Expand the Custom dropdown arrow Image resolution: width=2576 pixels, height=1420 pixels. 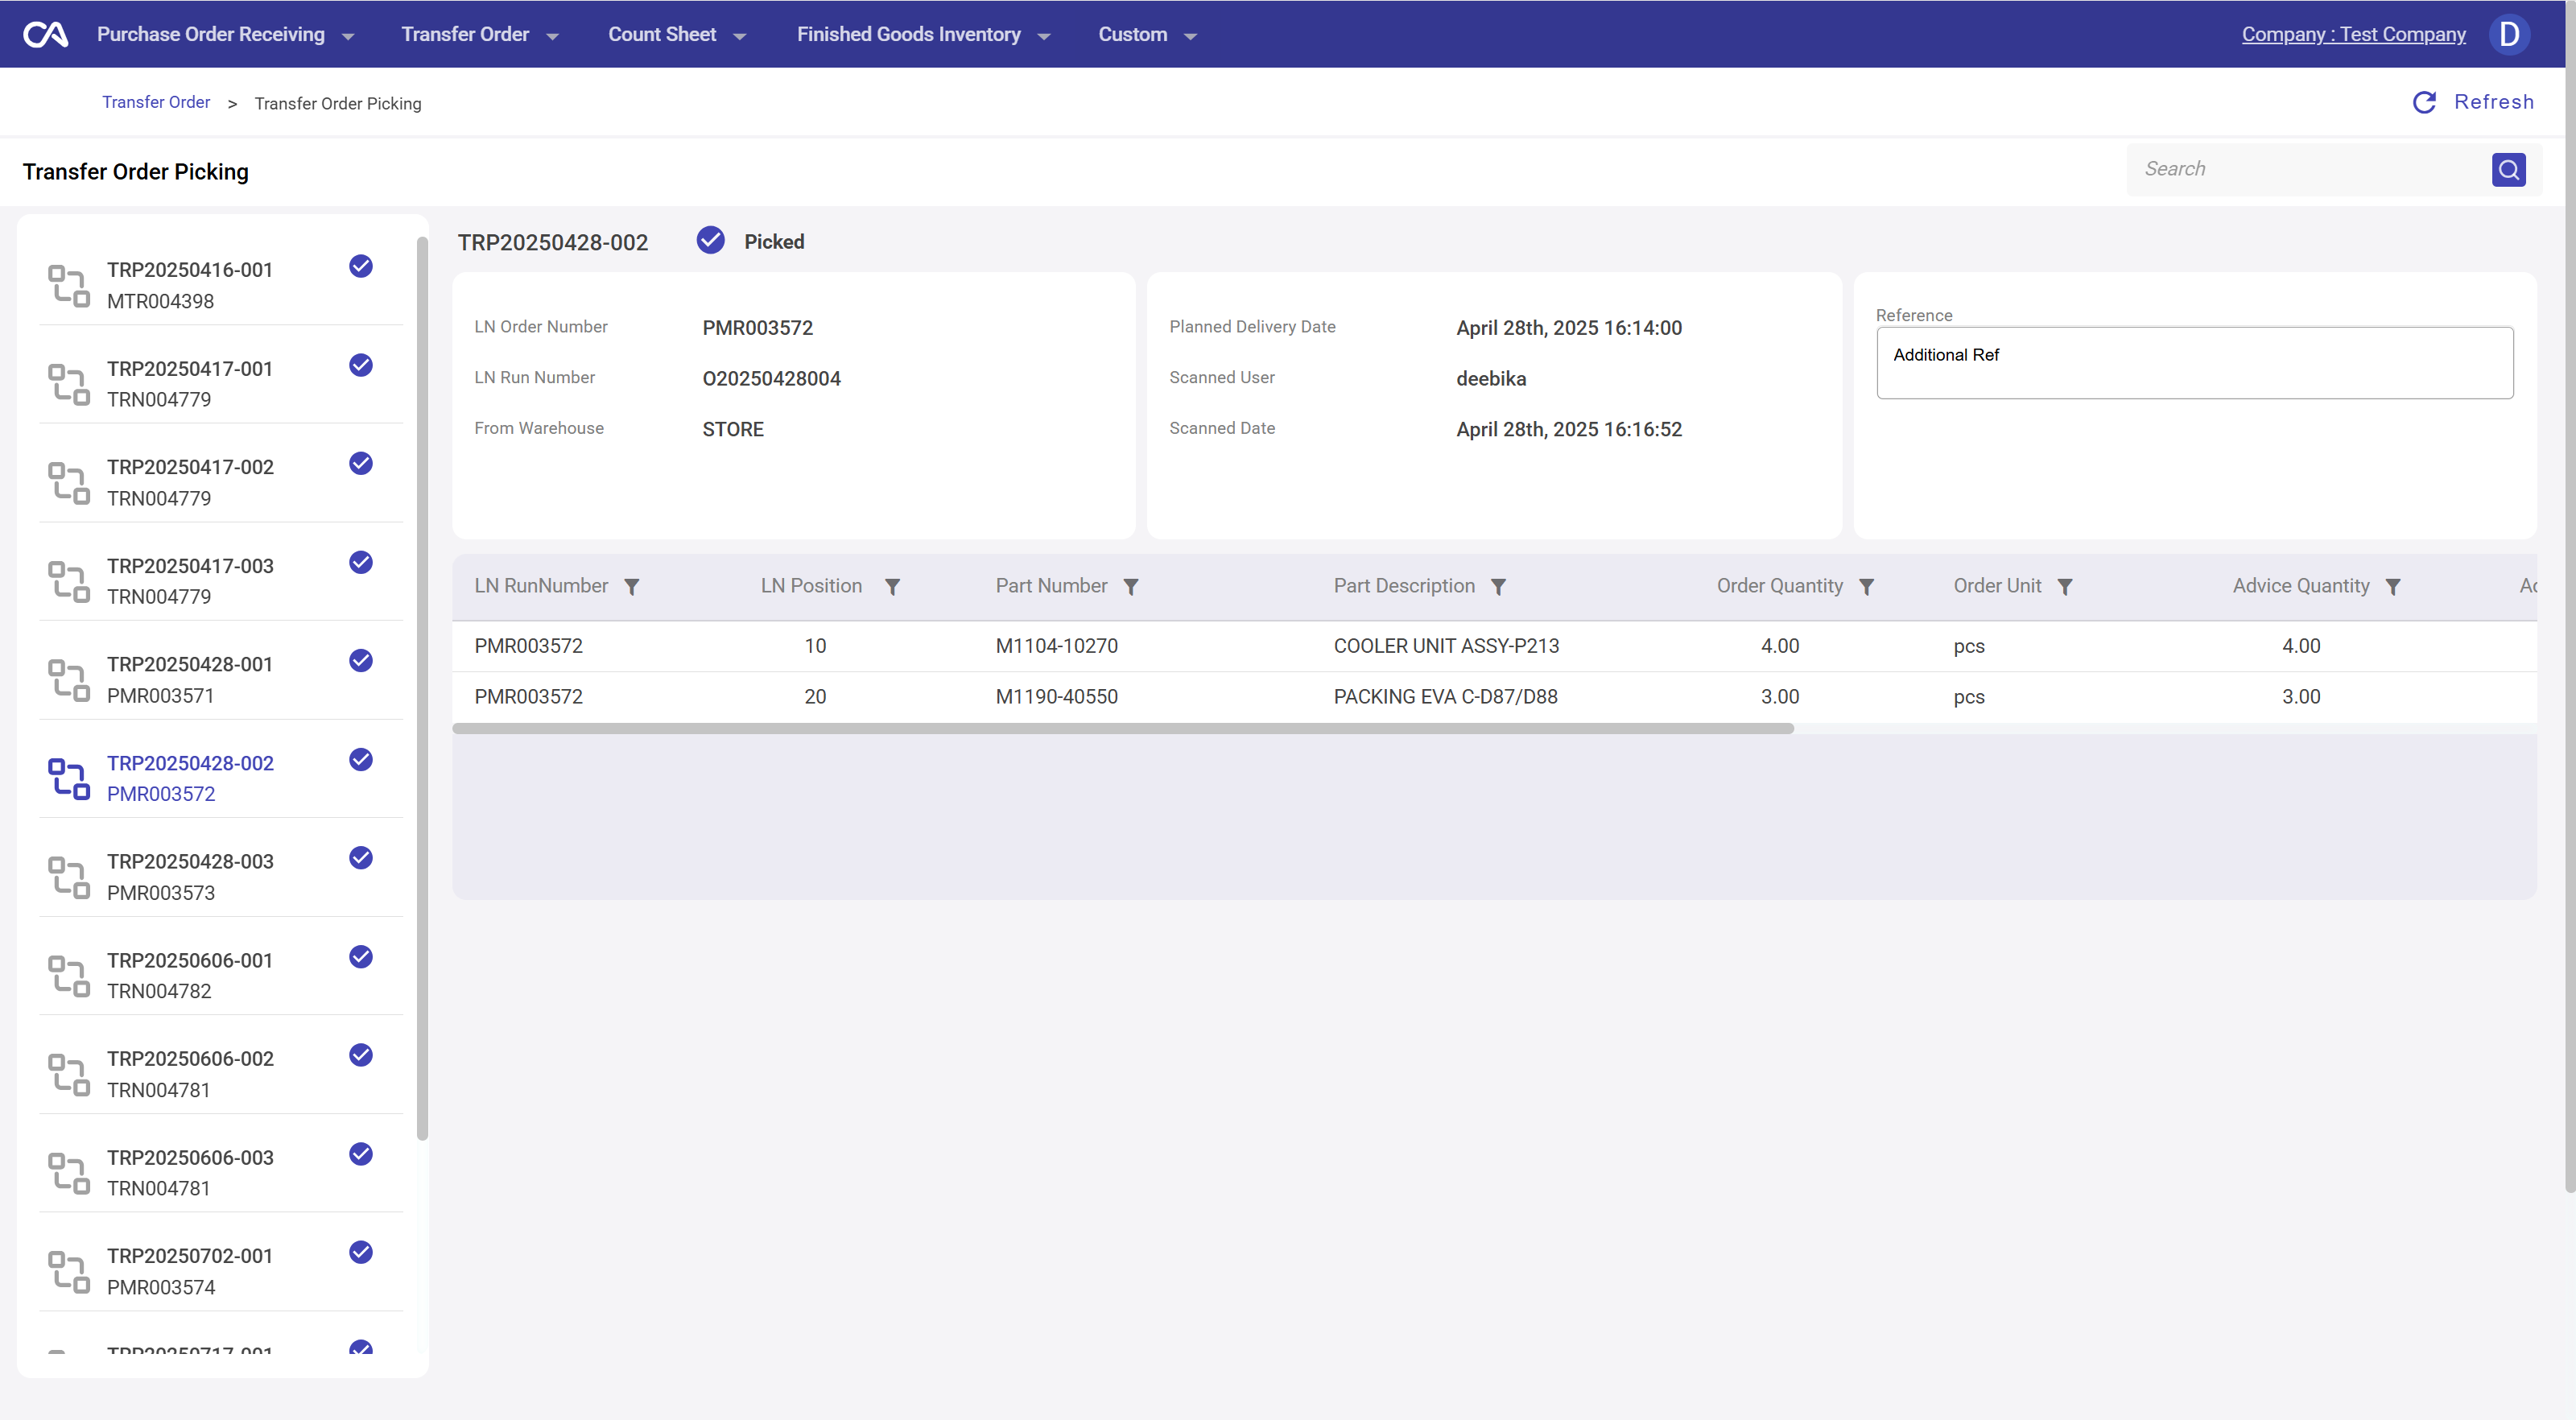pos(1190,37)
